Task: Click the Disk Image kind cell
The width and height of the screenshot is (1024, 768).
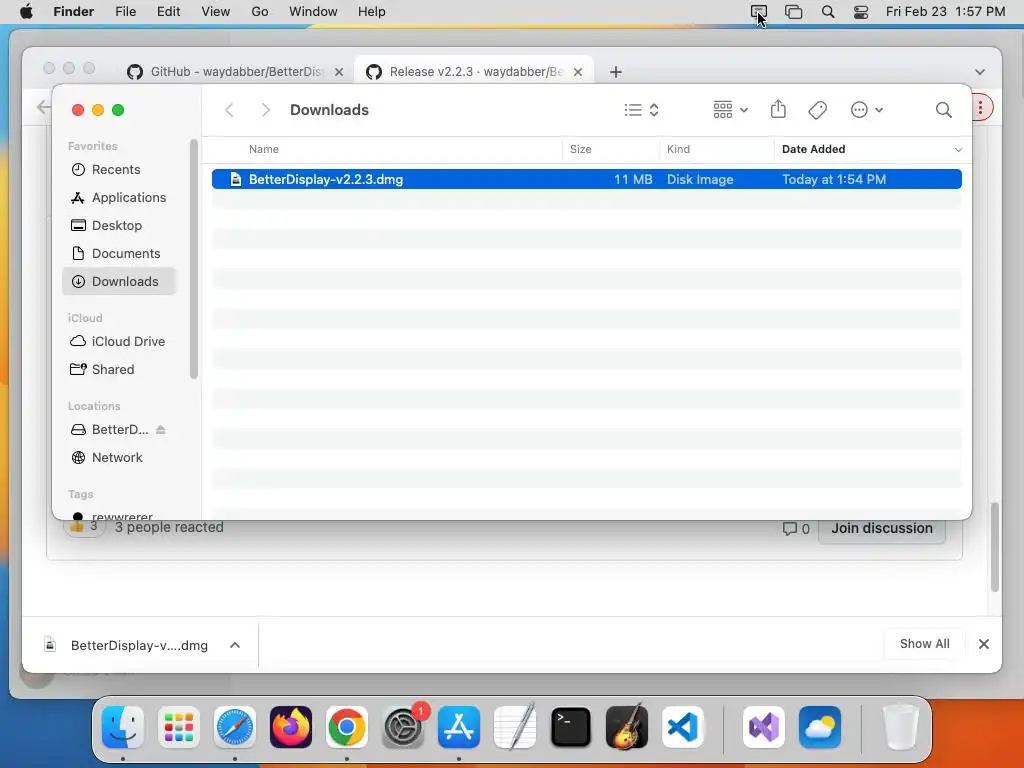Action: pyautogui.click(x=700, y=179)
